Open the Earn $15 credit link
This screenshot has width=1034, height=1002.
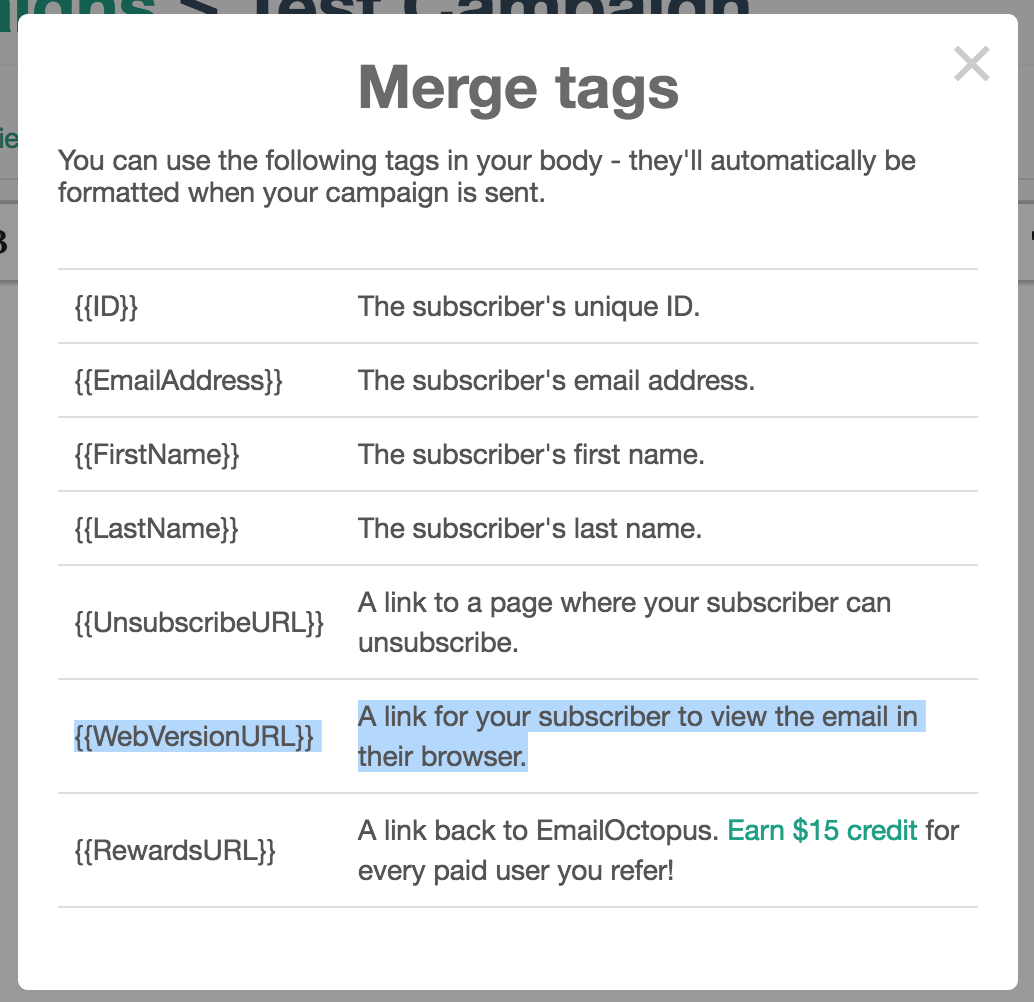tap(822, 831)
